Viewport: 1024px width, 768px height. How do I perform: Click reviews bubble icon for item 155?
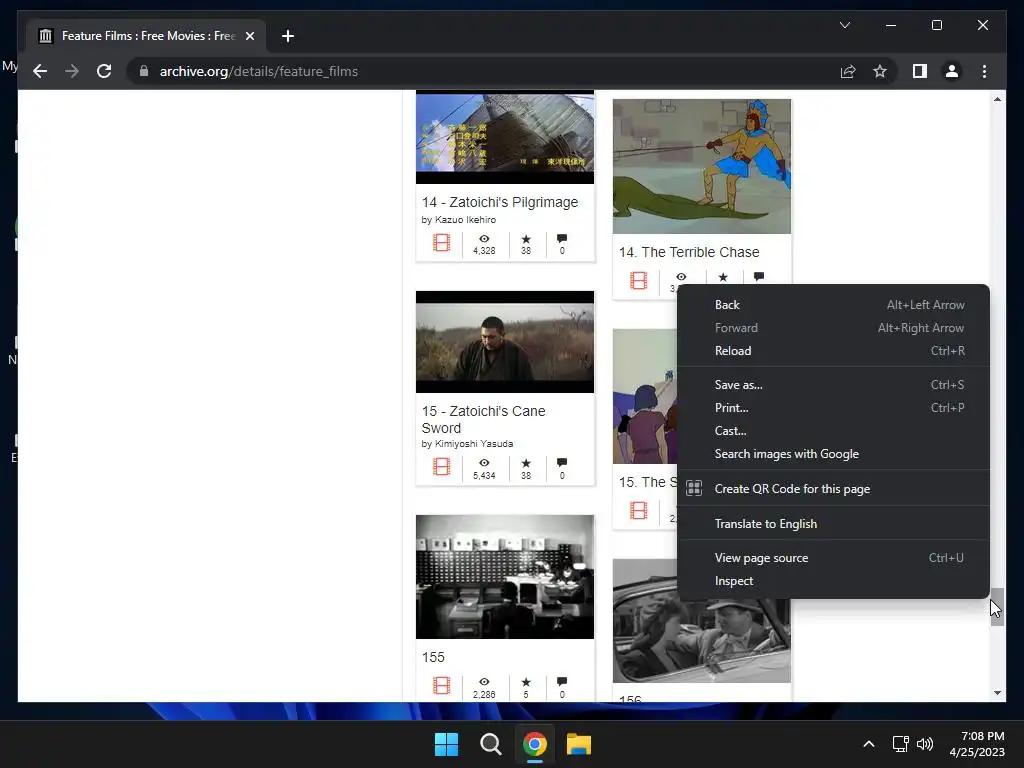click(562, 682)
